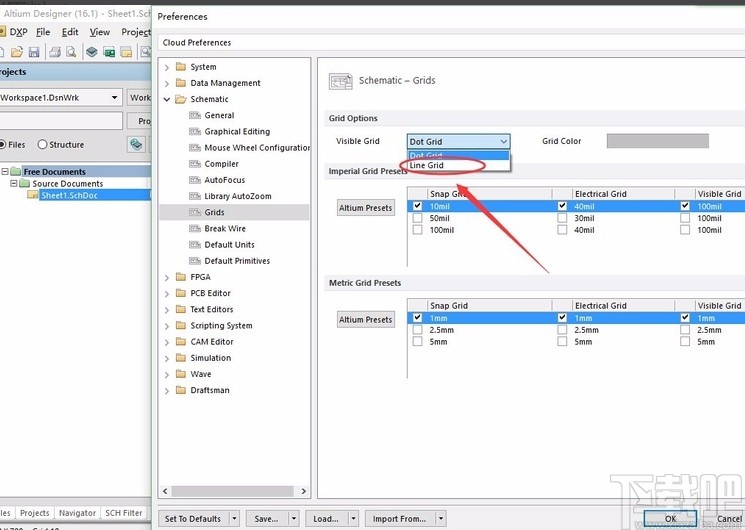Expand the PCB Editor tree node

167,294
